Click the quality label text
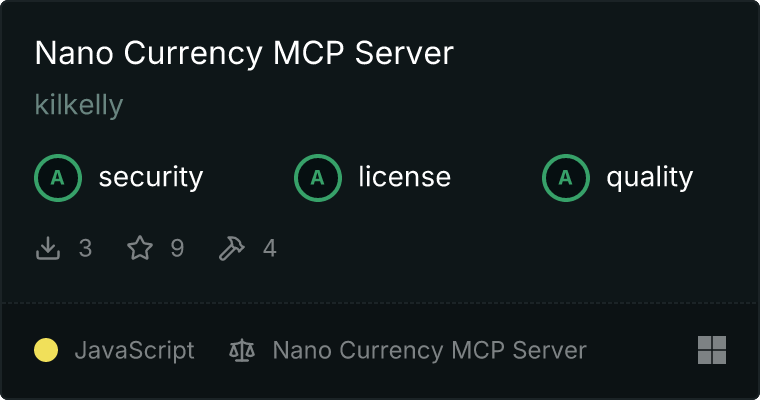 coord(650,177)
